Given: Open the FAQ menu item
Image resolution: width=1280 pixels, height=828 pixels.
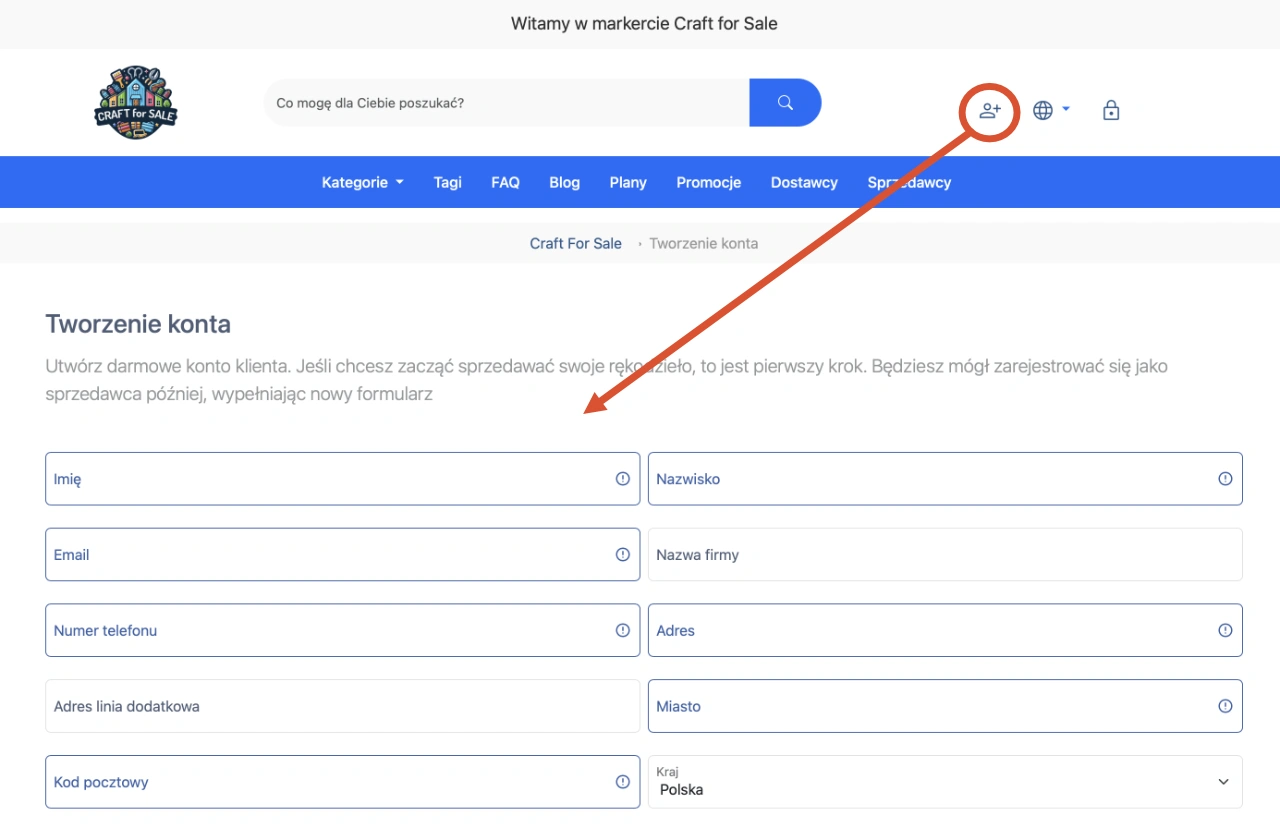Looking at the screenshot, I should [505, 182].
